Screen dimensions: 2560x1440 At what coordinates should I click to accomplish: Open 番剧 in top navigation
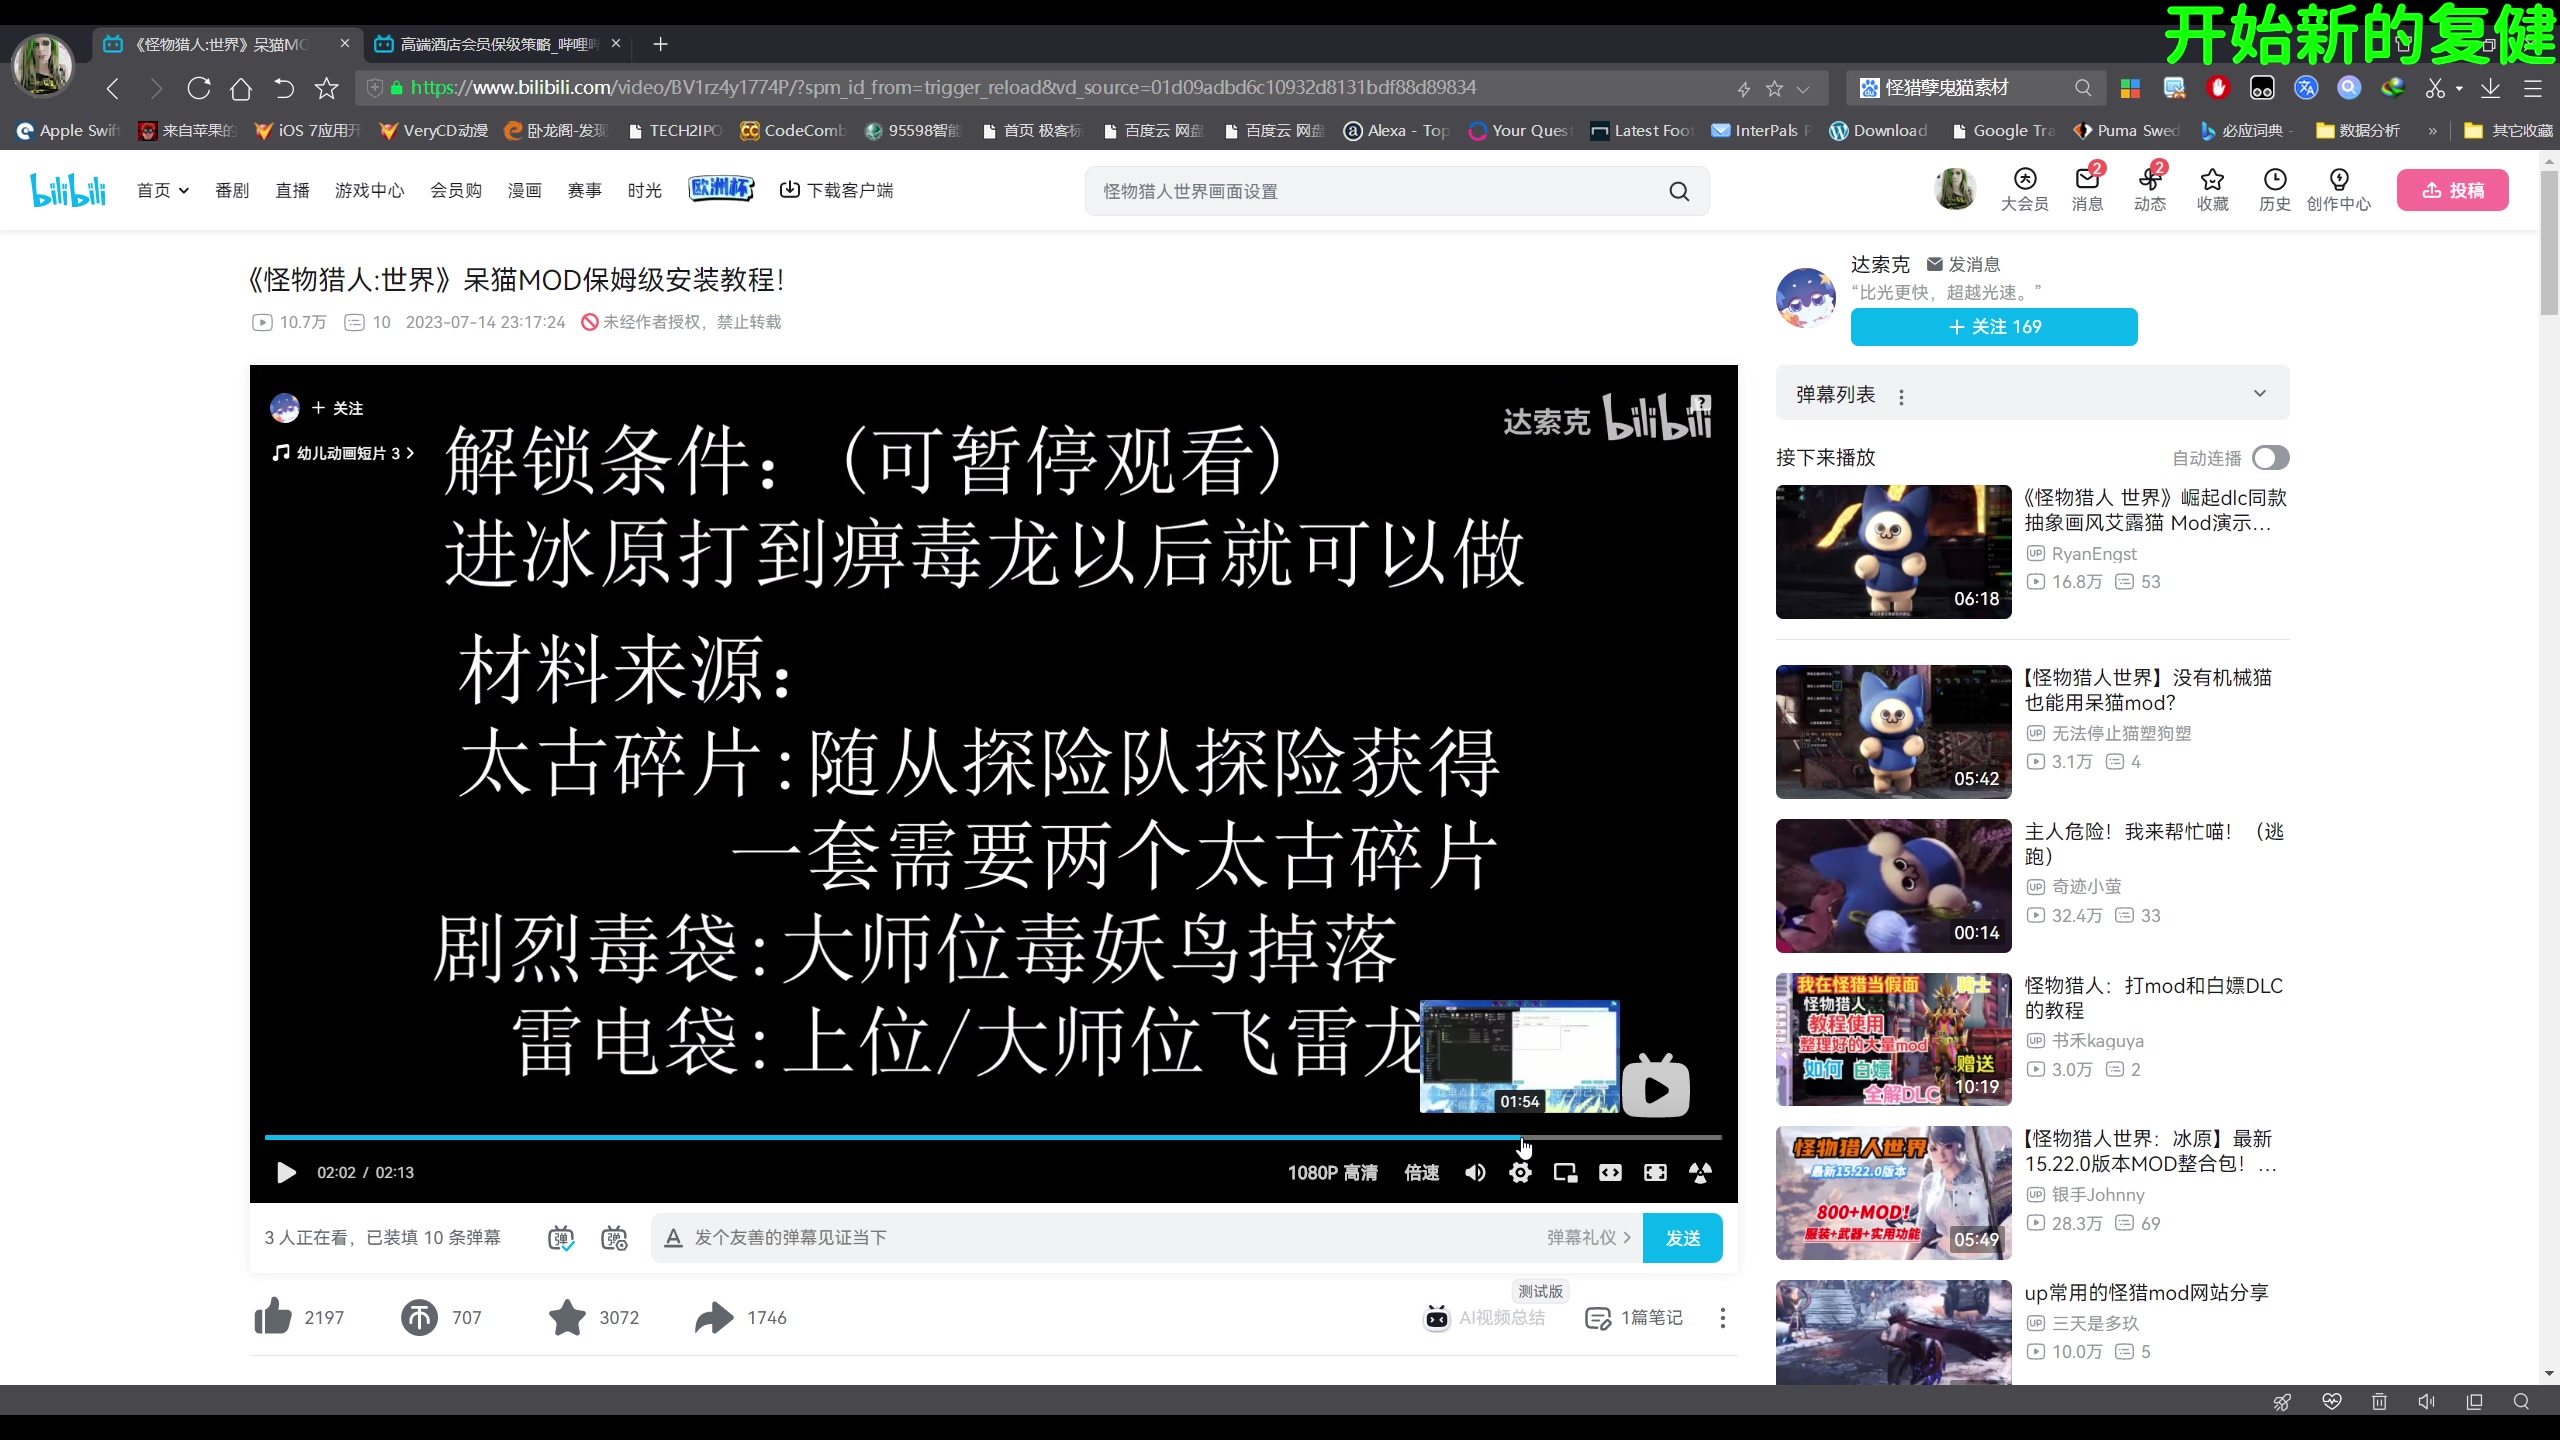tap(232, 190)
